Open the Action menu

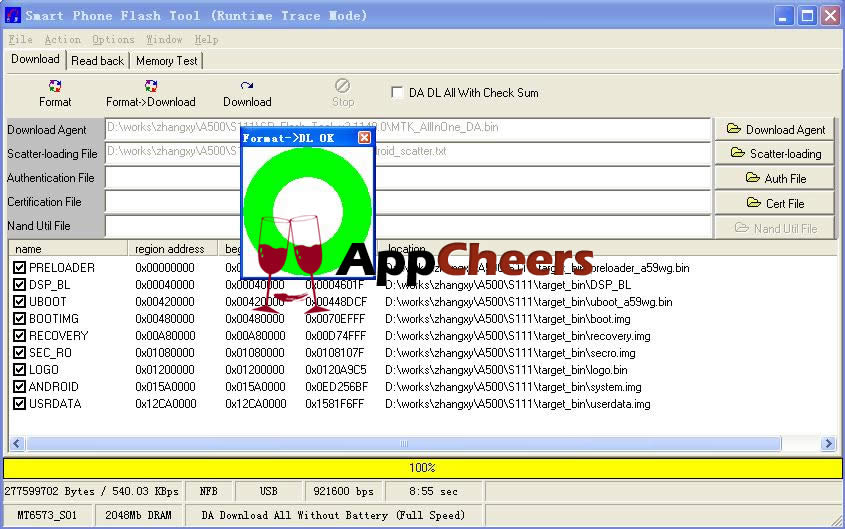(63, 39)
